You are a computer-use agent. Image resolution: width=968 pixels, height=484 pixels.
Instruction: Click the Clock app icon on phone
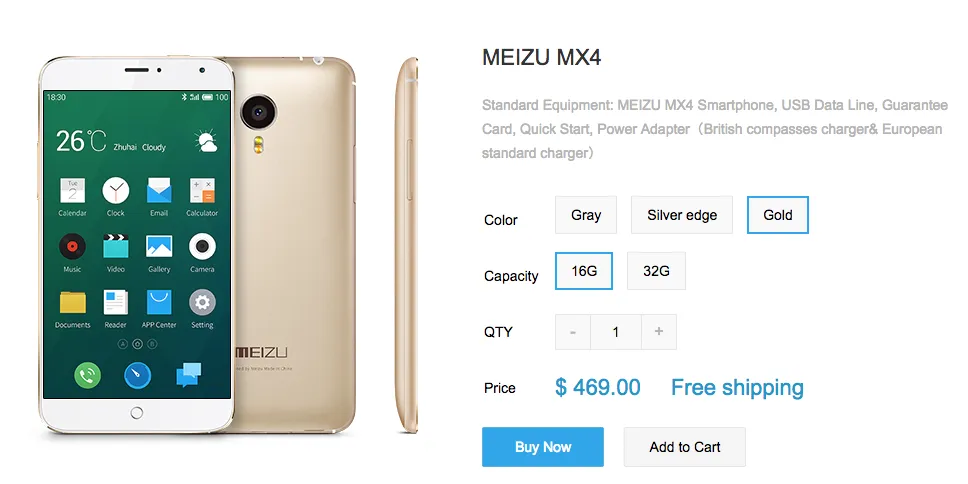pyautogui.click(x=115, y=191)
